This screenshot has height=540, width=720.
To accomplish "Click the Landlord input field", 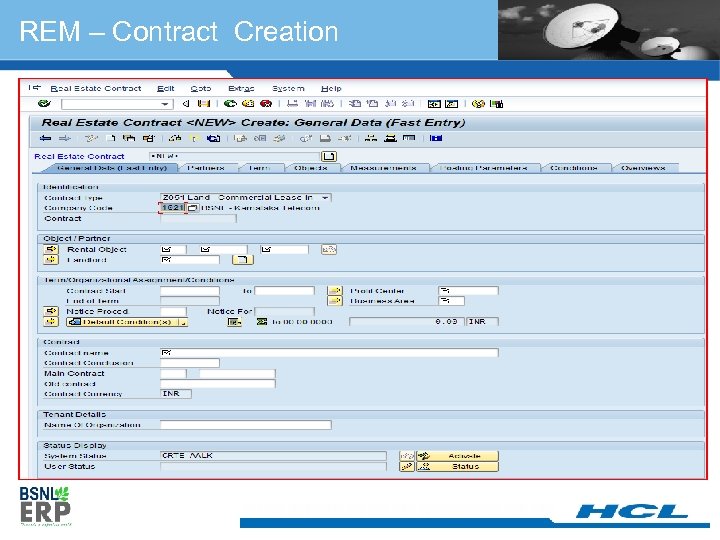I will [x=190, y=260].
